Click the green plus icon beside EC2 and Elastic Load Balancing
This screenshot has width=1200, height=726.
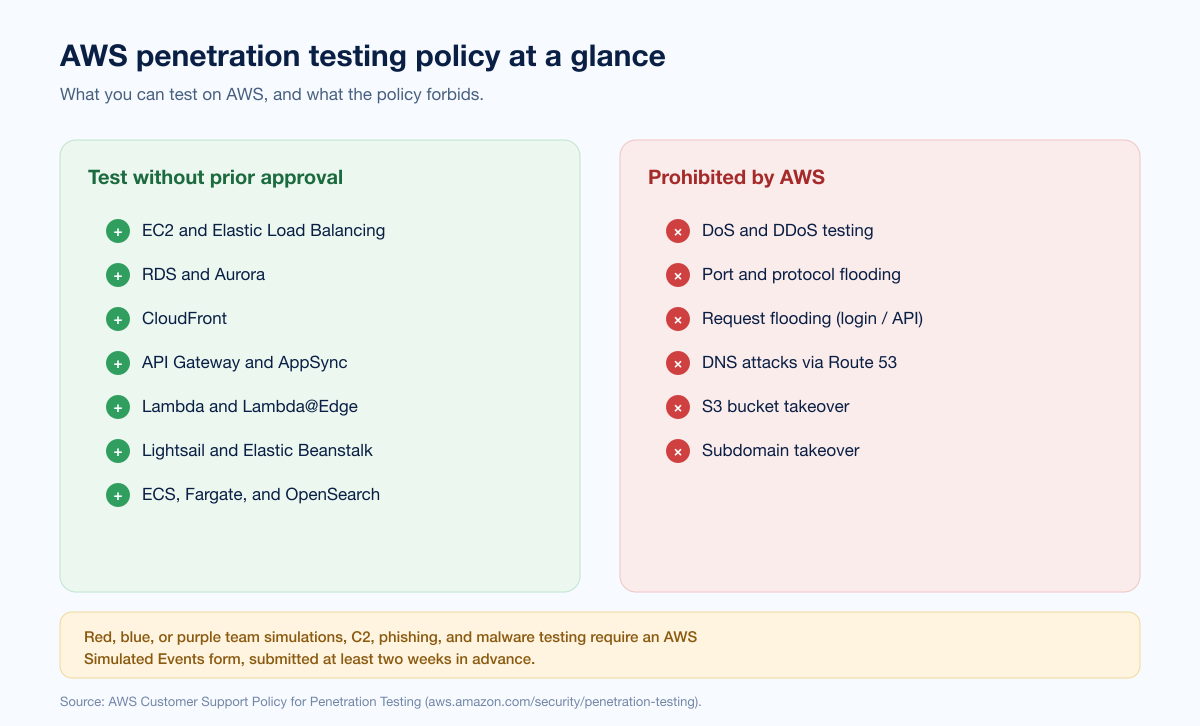click(118, 231)
